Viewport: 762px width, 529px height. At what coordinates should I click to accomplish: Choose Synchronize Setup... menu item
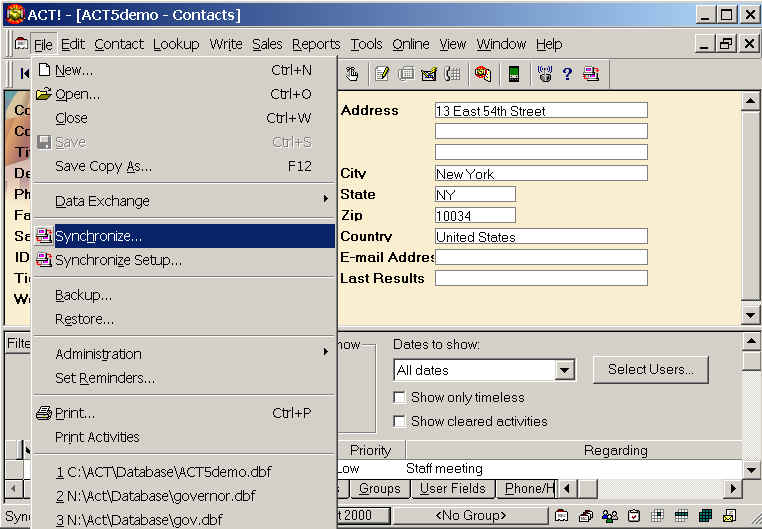pos(184,260)
